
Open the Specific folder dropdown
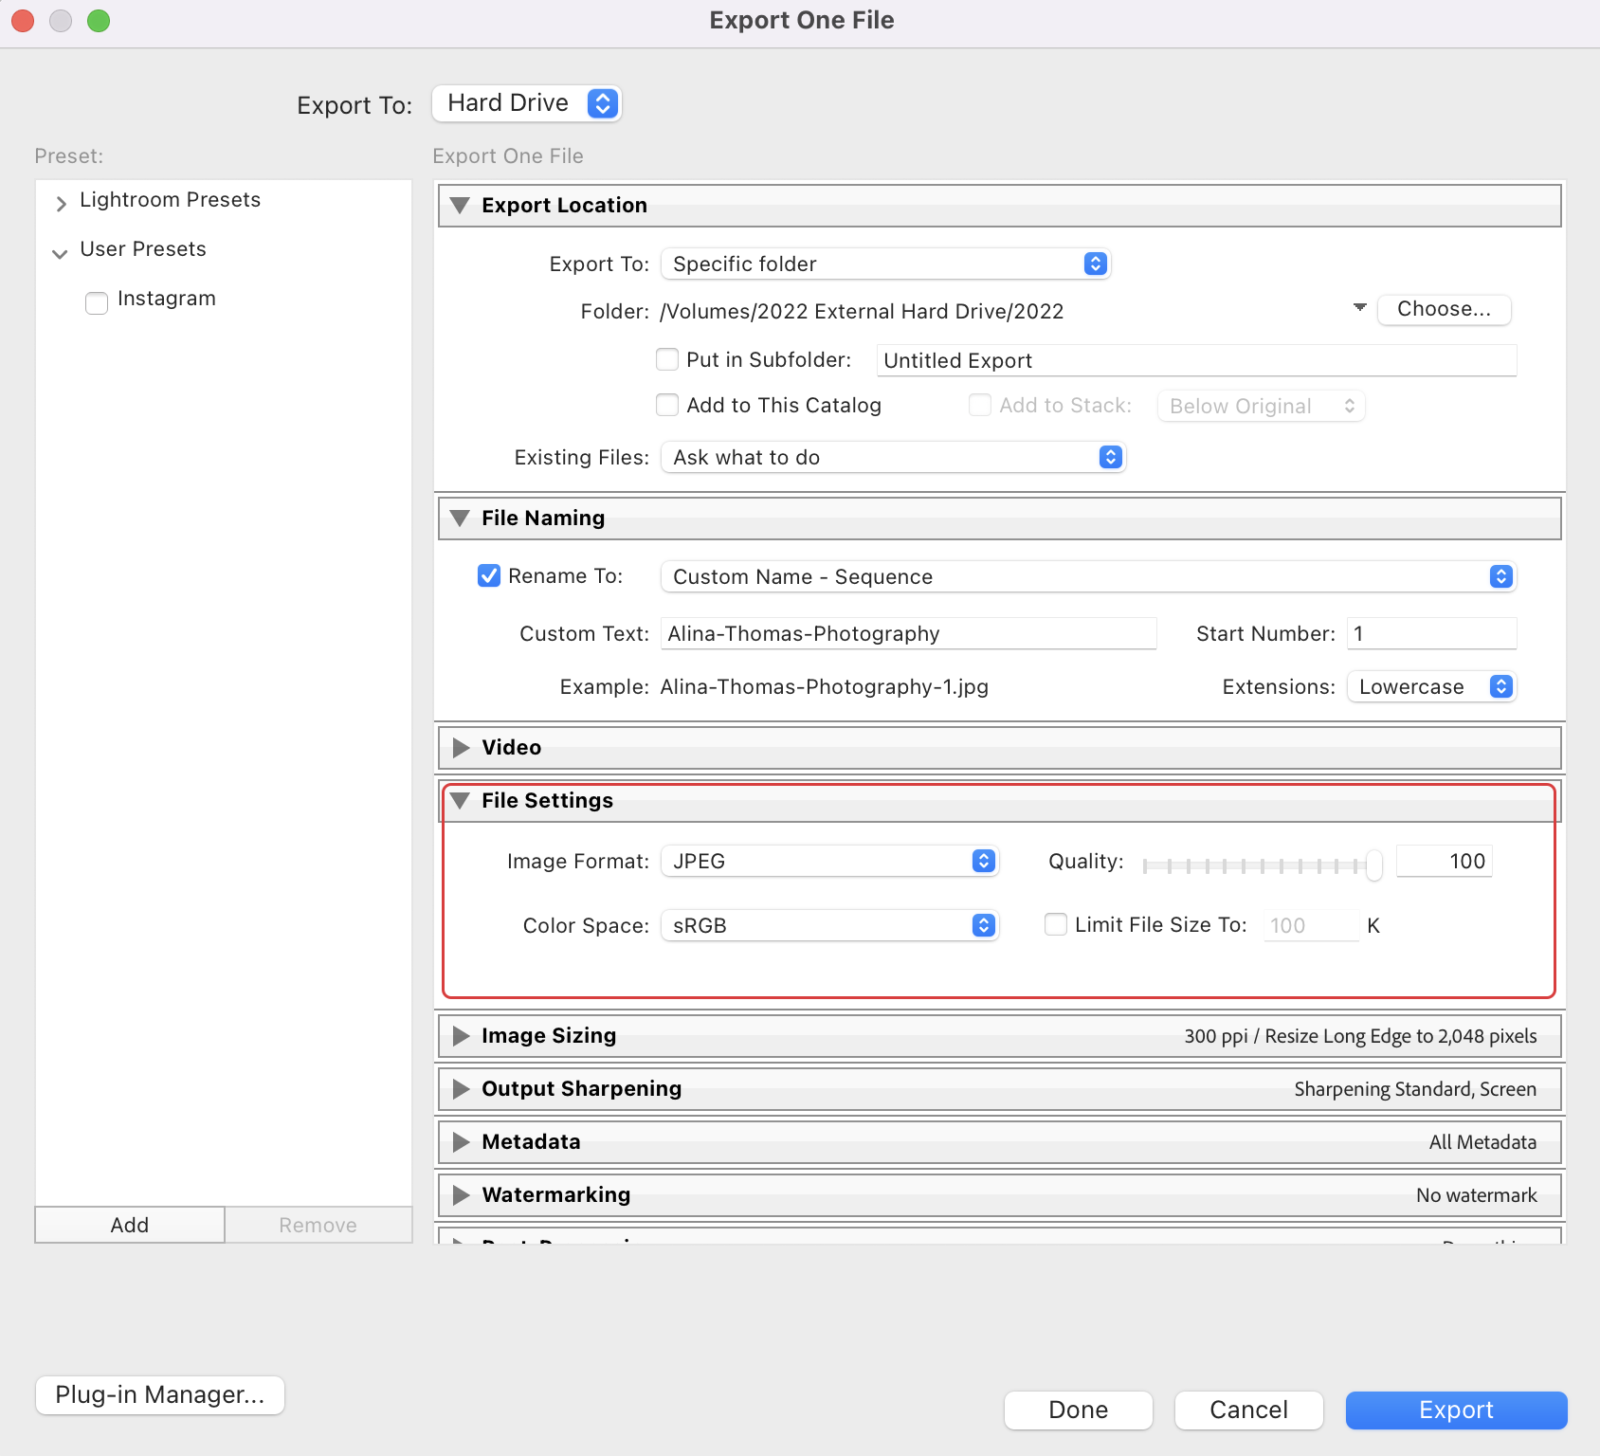point(1095,263)
